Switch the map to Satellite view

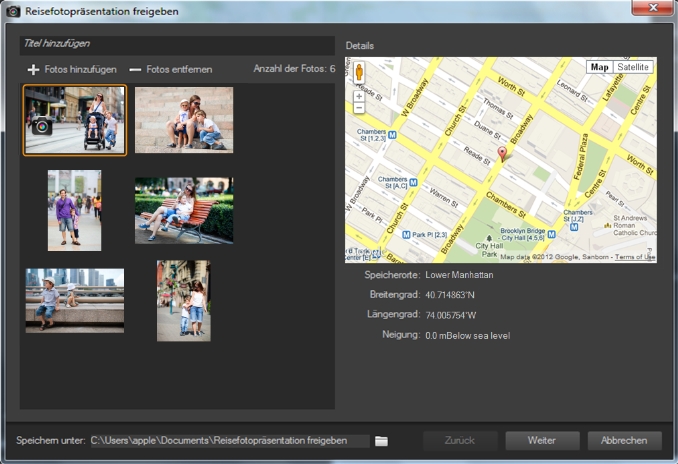pyautogui.click(x=632, y=67)
